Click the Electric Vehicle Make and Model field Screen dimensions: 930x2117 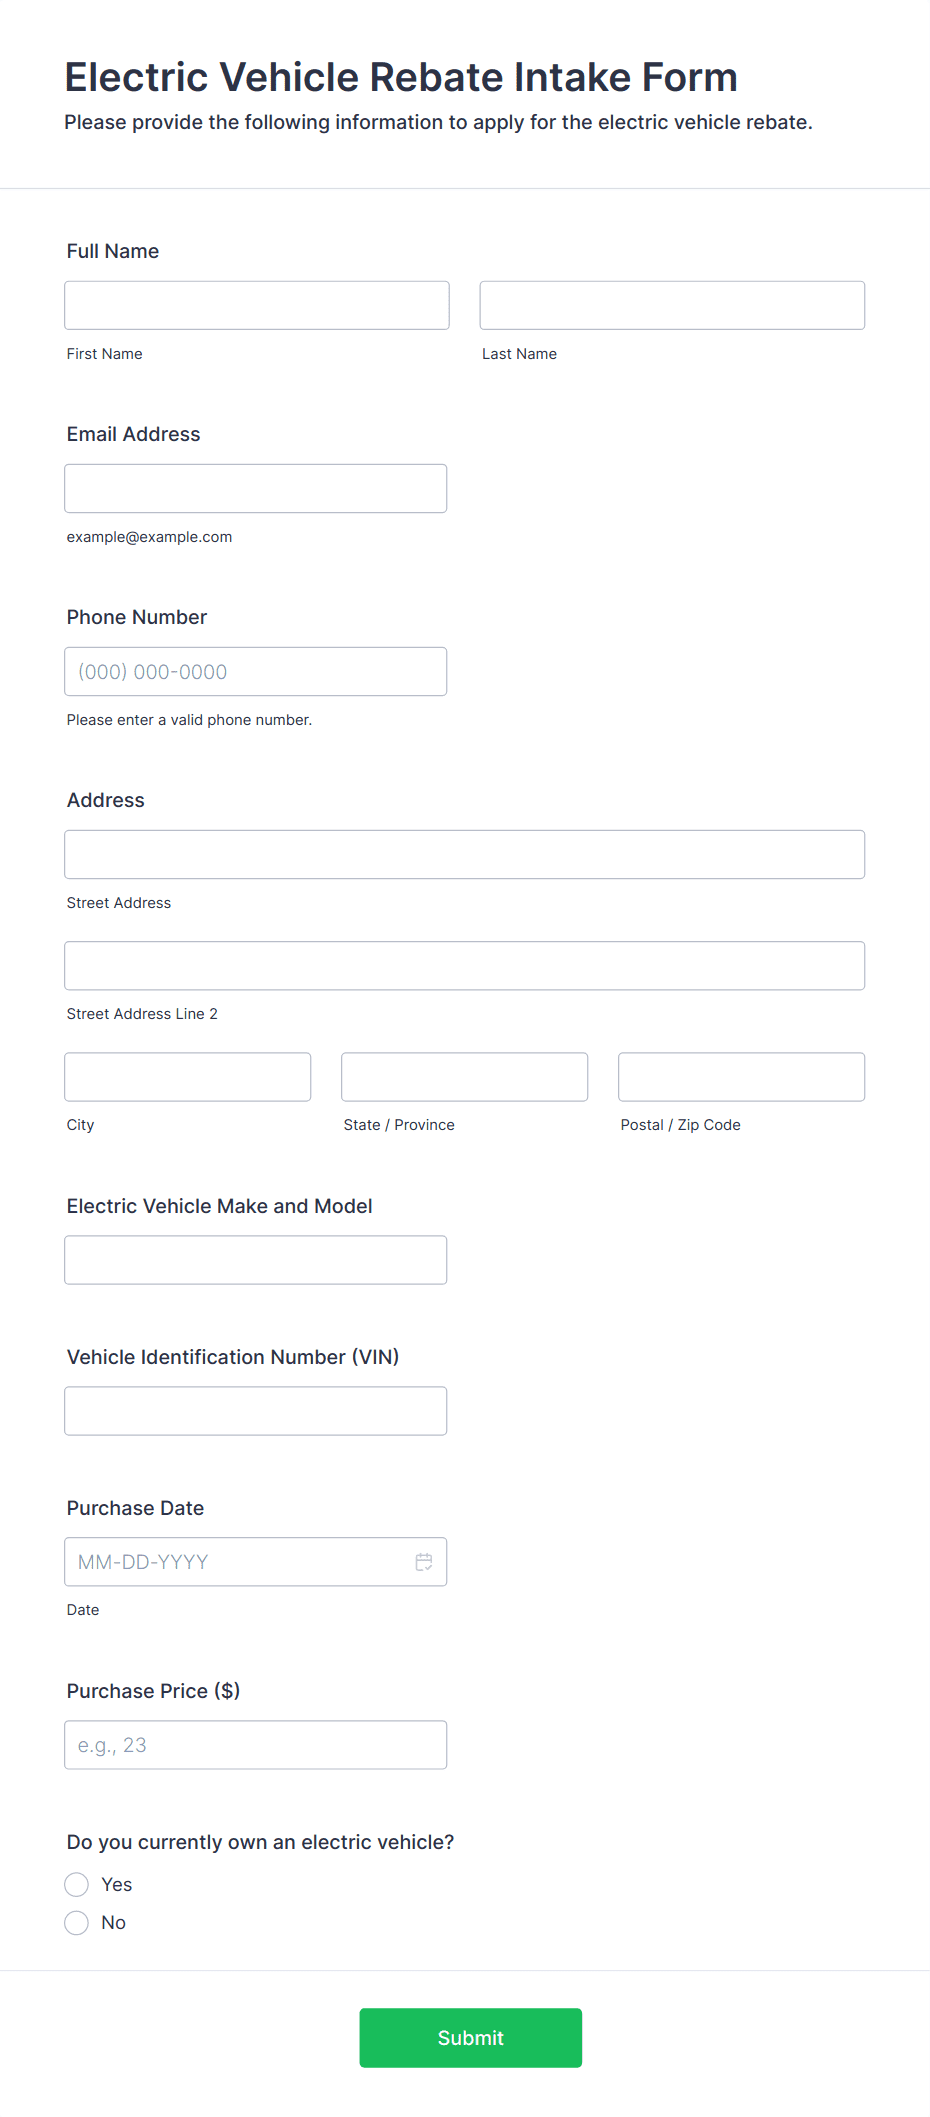click(256, 1260)
